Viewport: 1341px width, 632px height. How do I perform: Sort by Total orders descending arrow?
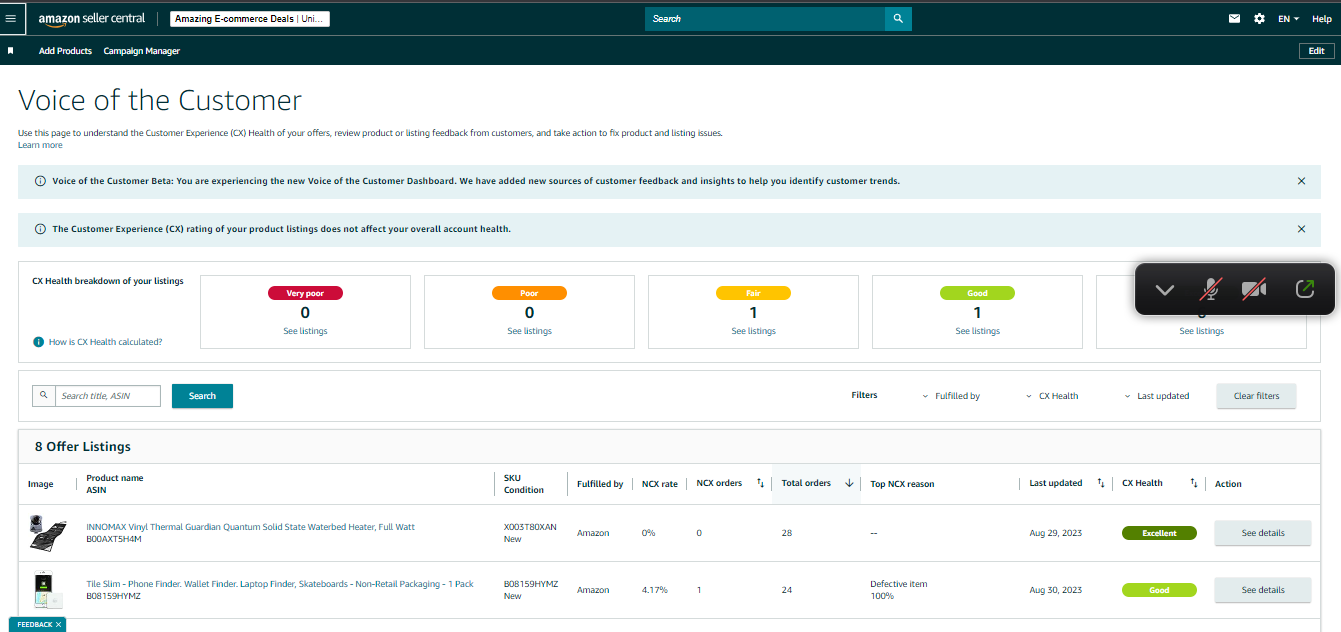tap(849, 483)
